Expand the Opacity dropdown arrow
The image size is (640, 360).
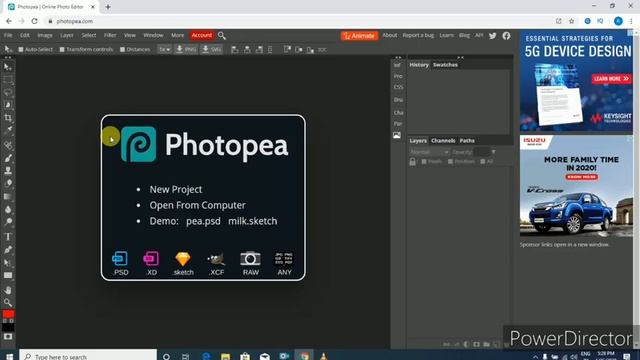[x=493, y=152]
